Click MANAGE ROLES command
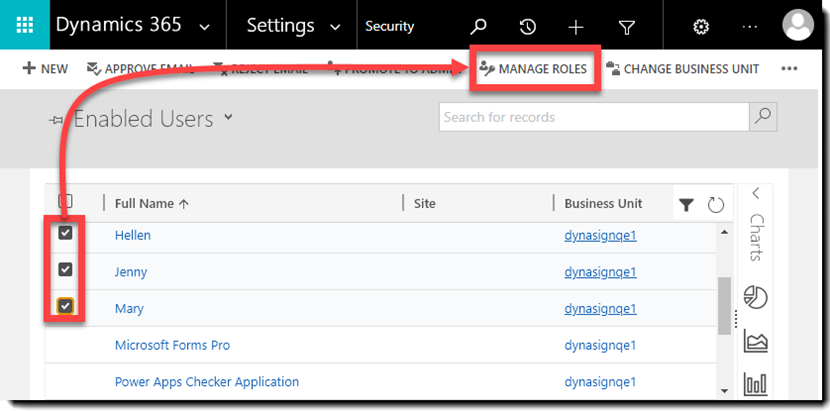 coord(535,69)
